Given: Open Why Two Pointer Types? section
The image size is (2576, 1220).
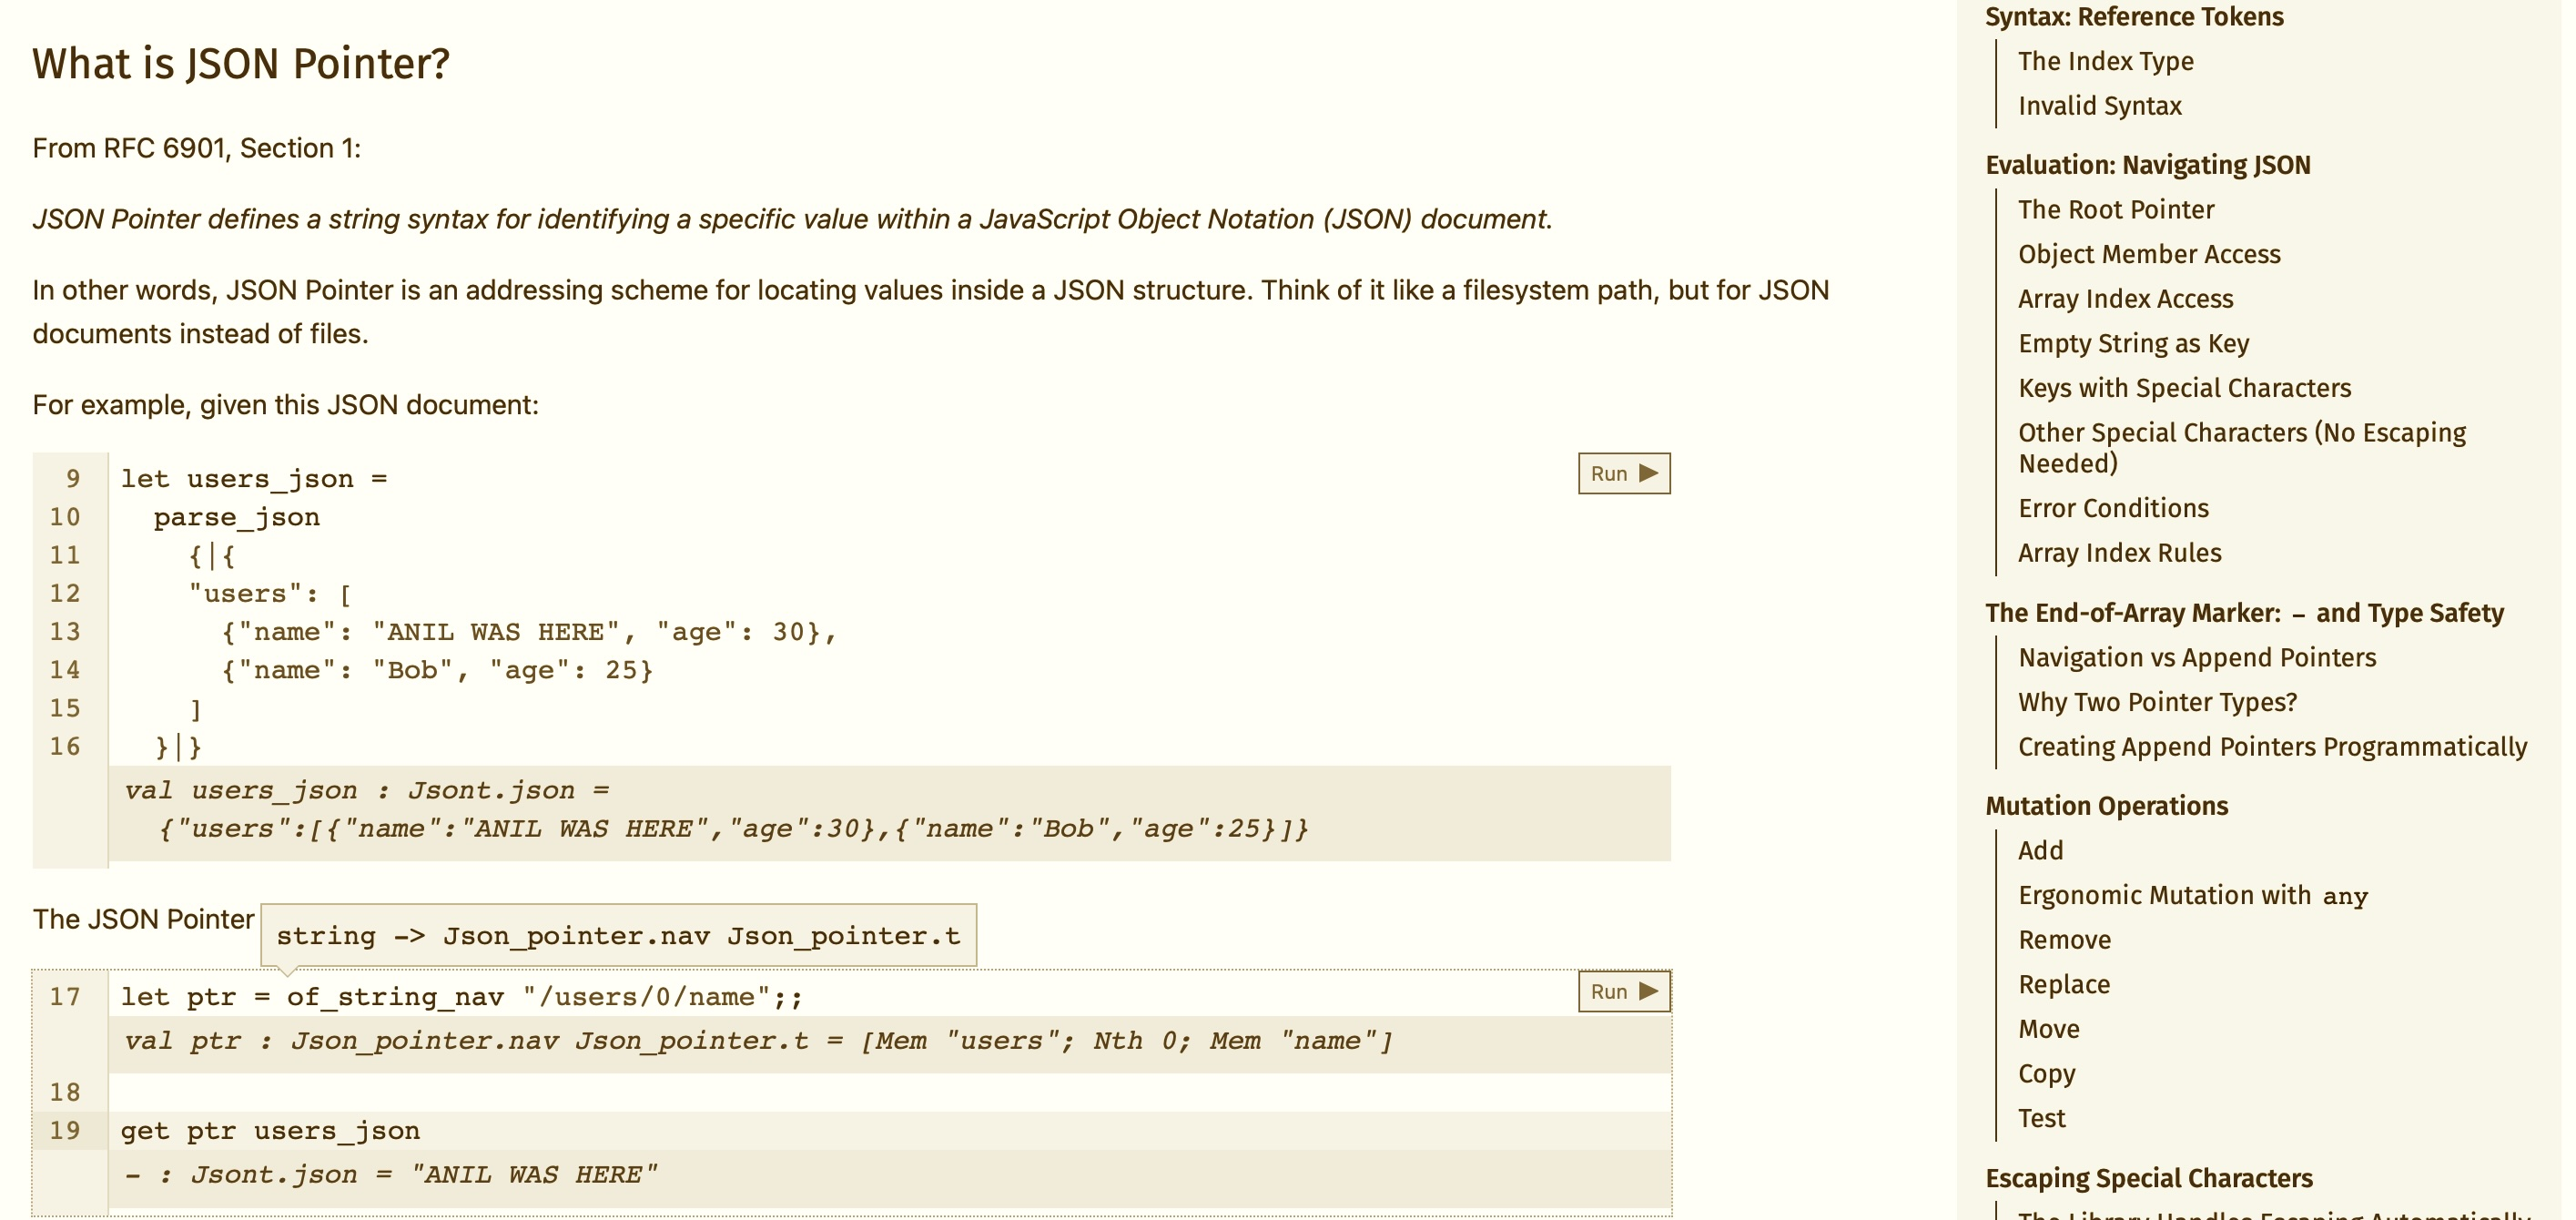Looking at the screenshot, I should pyautogui.click(x=2160, y=702).
